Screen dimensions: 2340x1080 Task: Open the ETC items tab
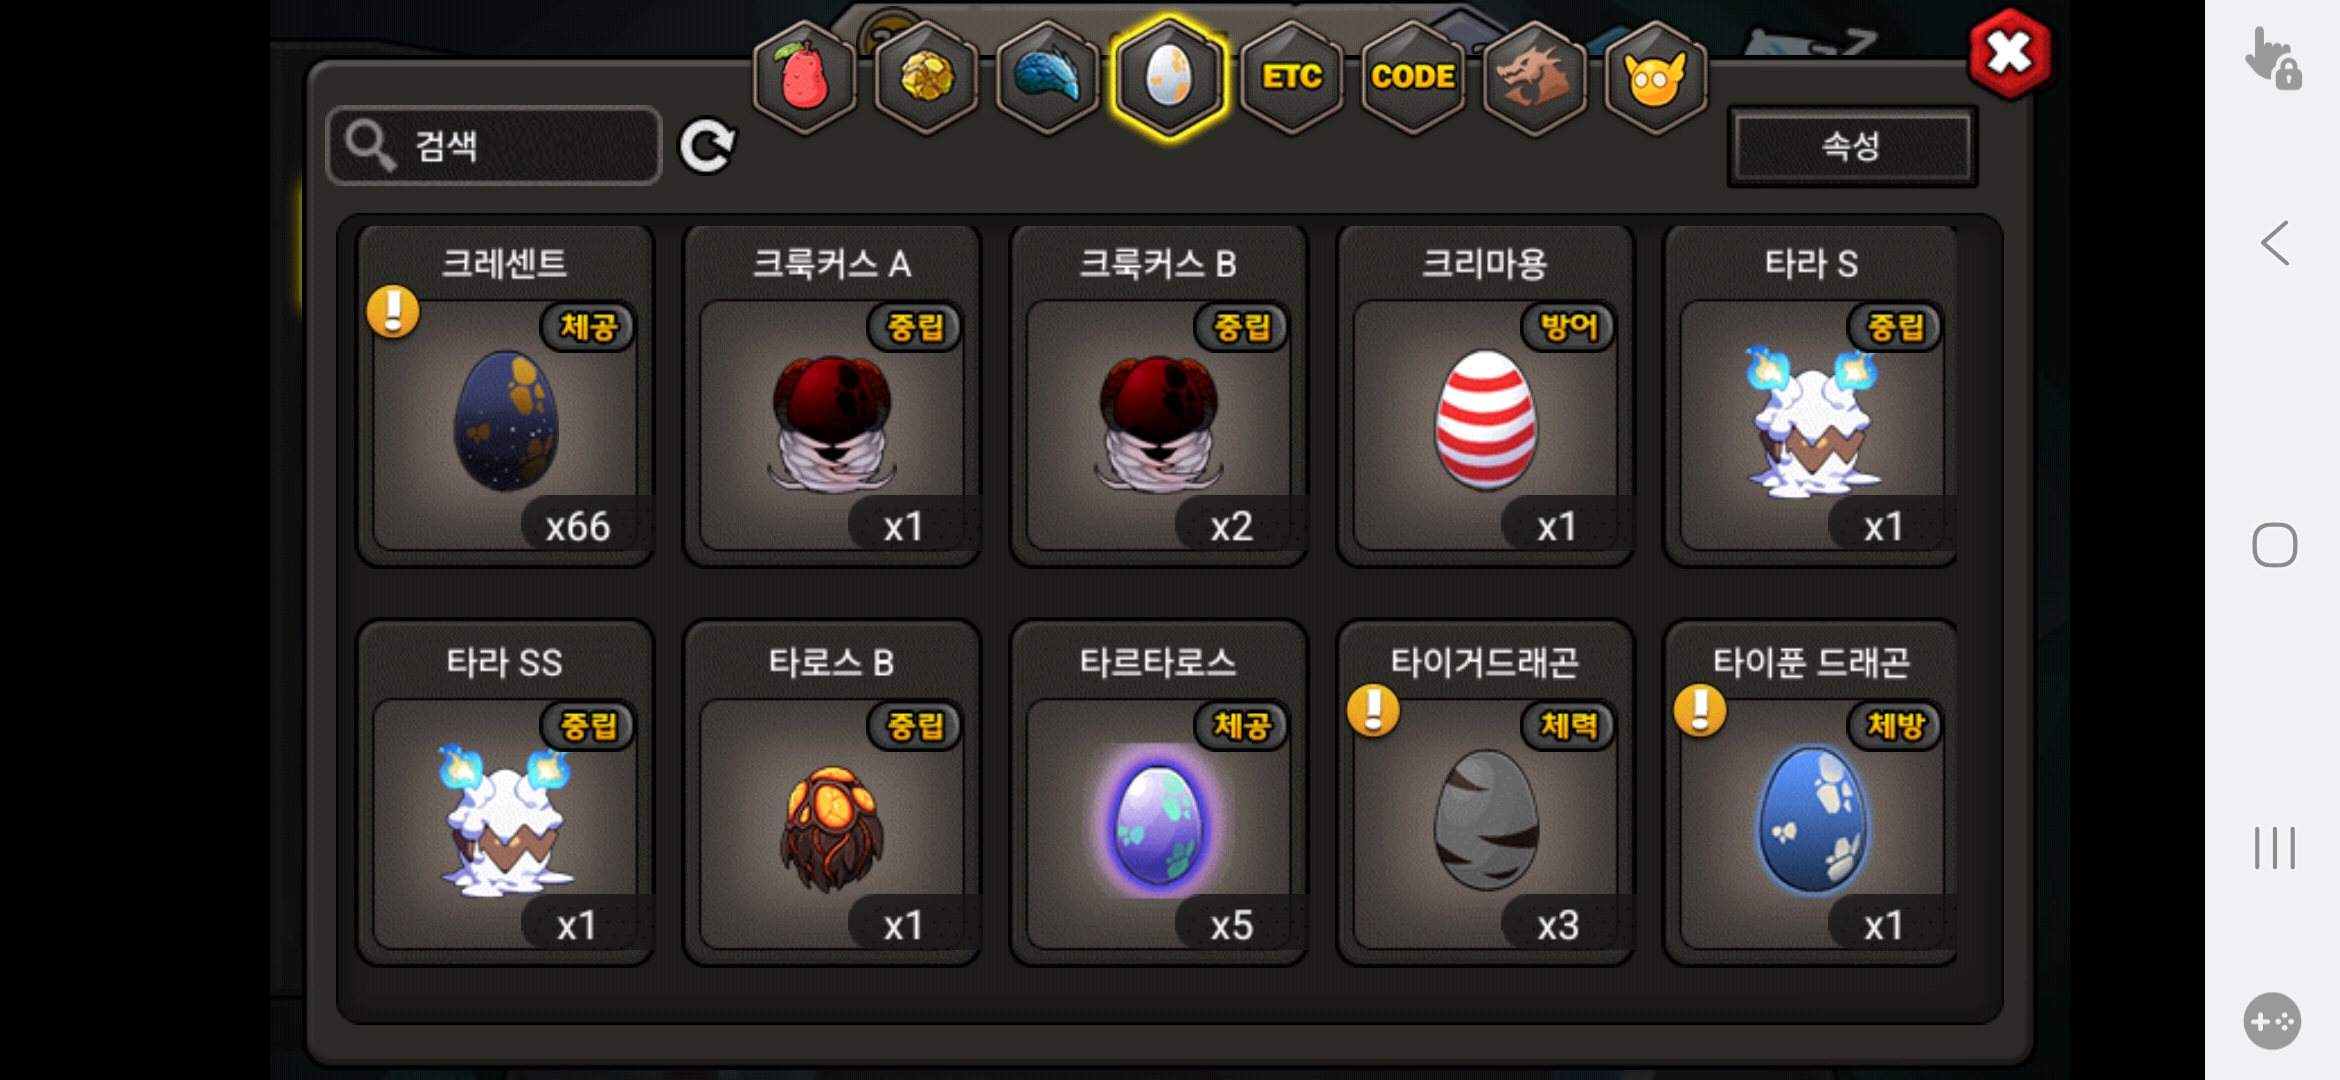tap(1291, 76)
